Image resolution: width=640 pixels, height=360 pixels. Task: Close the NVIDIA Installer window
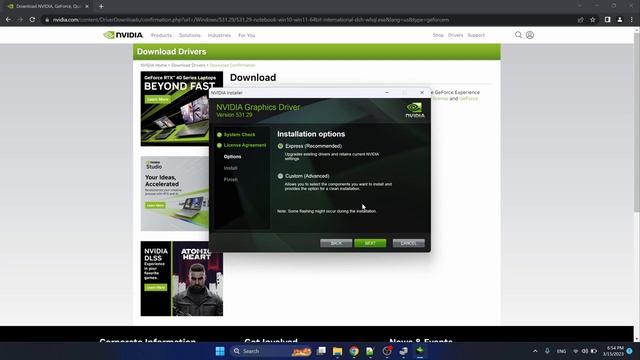[x=422, y=93]
